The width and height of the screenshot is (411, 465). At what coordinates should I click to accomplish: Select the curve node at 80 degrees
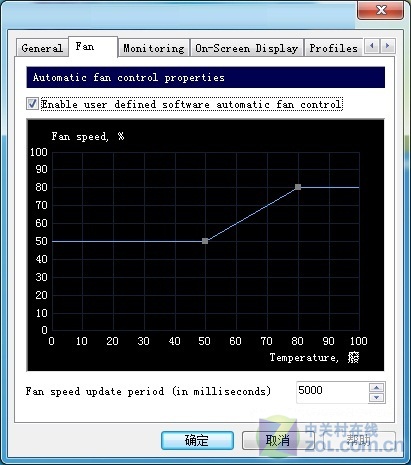tap(298, 187)
